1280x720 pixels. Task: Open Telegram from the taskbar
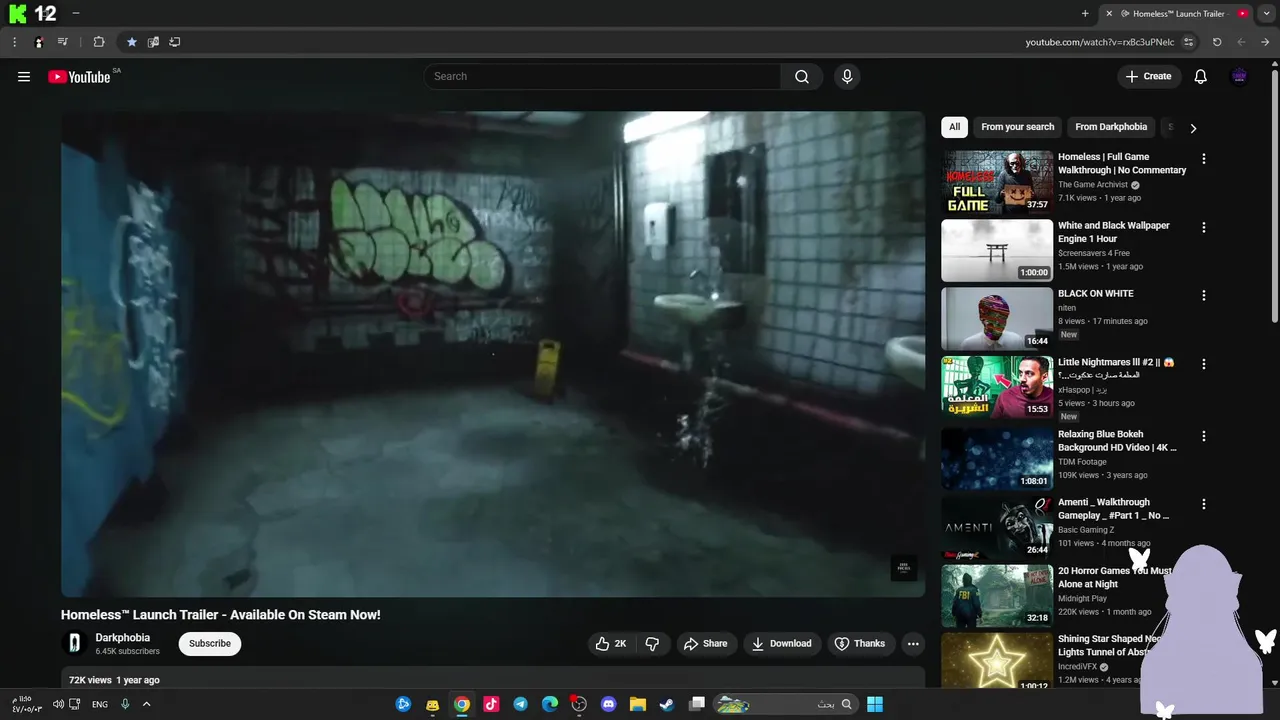(x=520, y=704)
